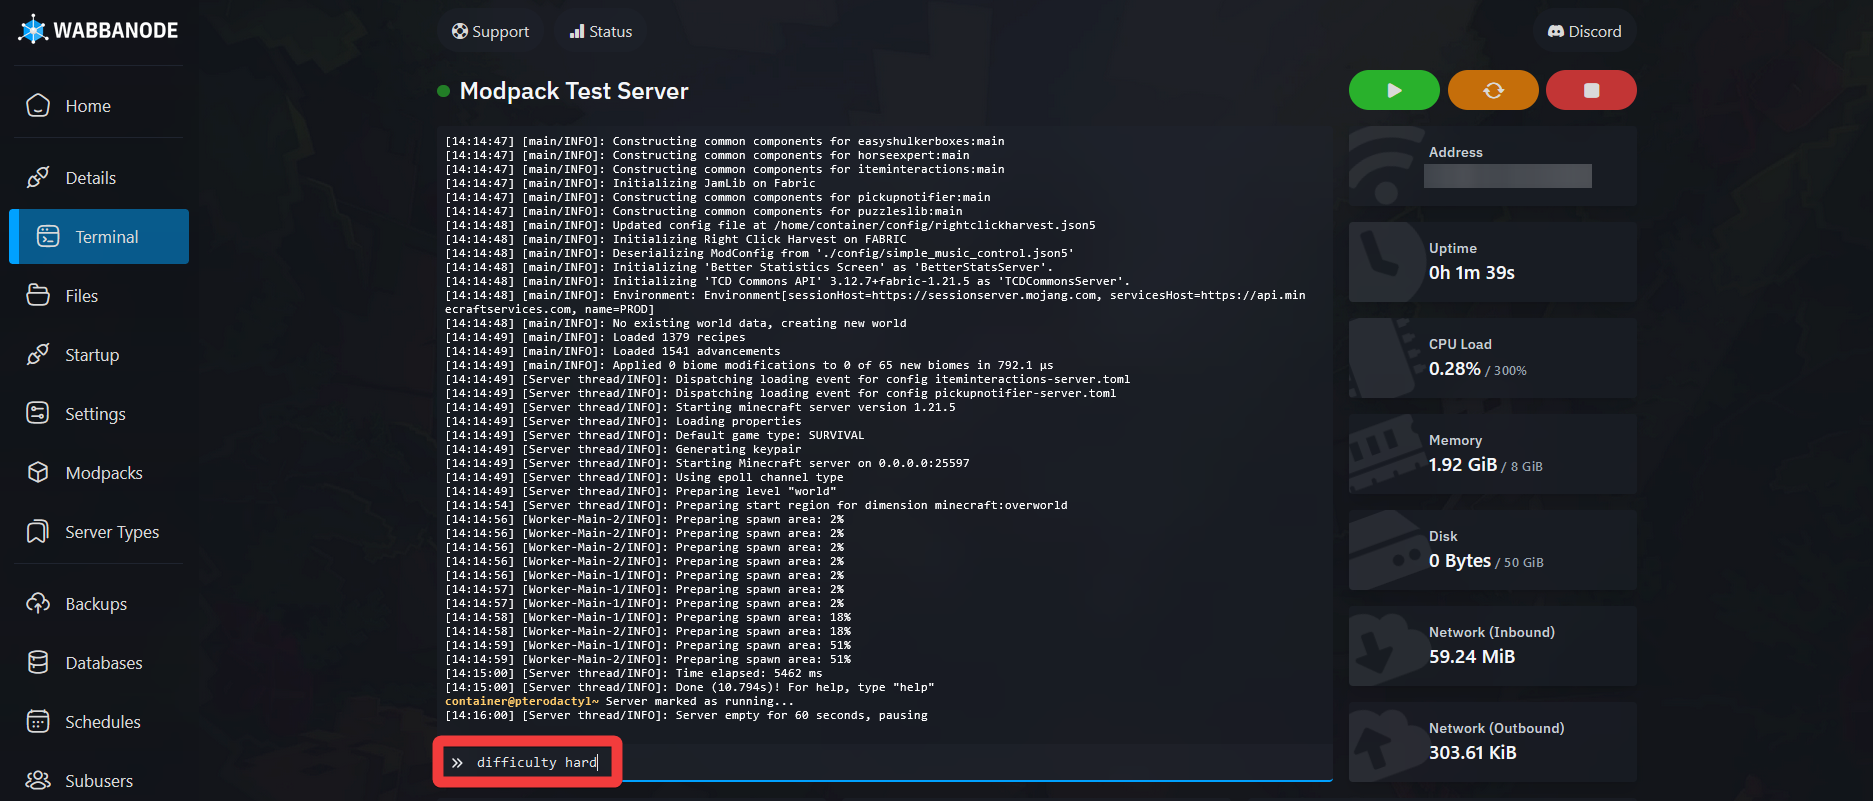Click the Backups cloud icon

(x=38, y=603)
